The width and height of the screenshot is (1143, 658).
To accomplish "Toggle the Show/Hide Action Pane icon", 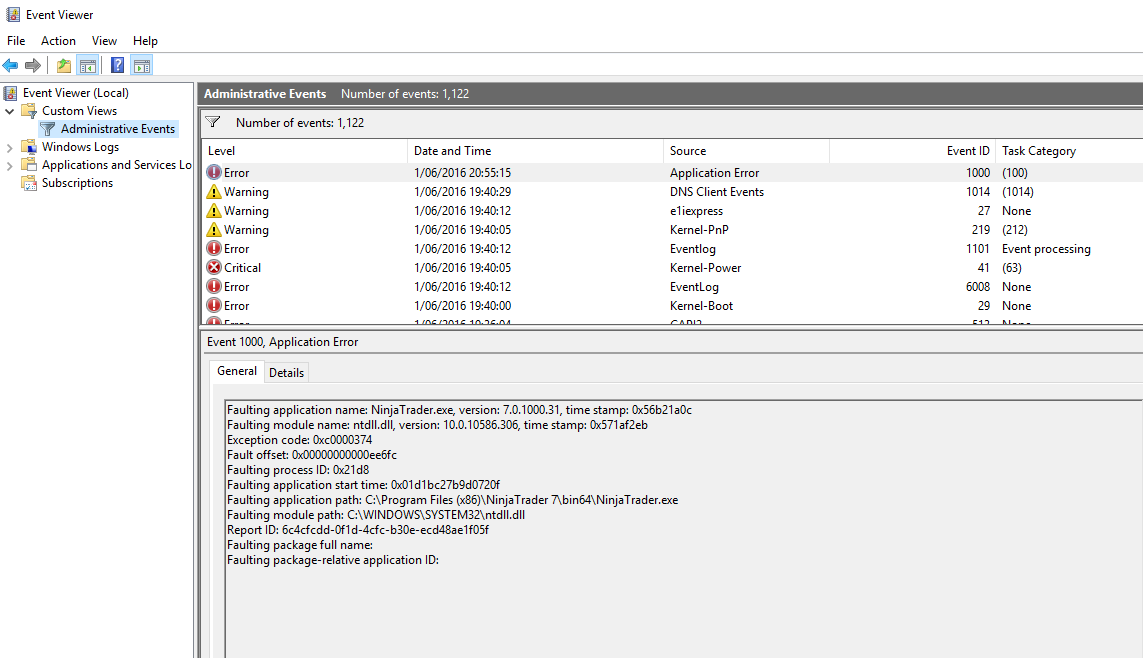I will tap(142, 66).
